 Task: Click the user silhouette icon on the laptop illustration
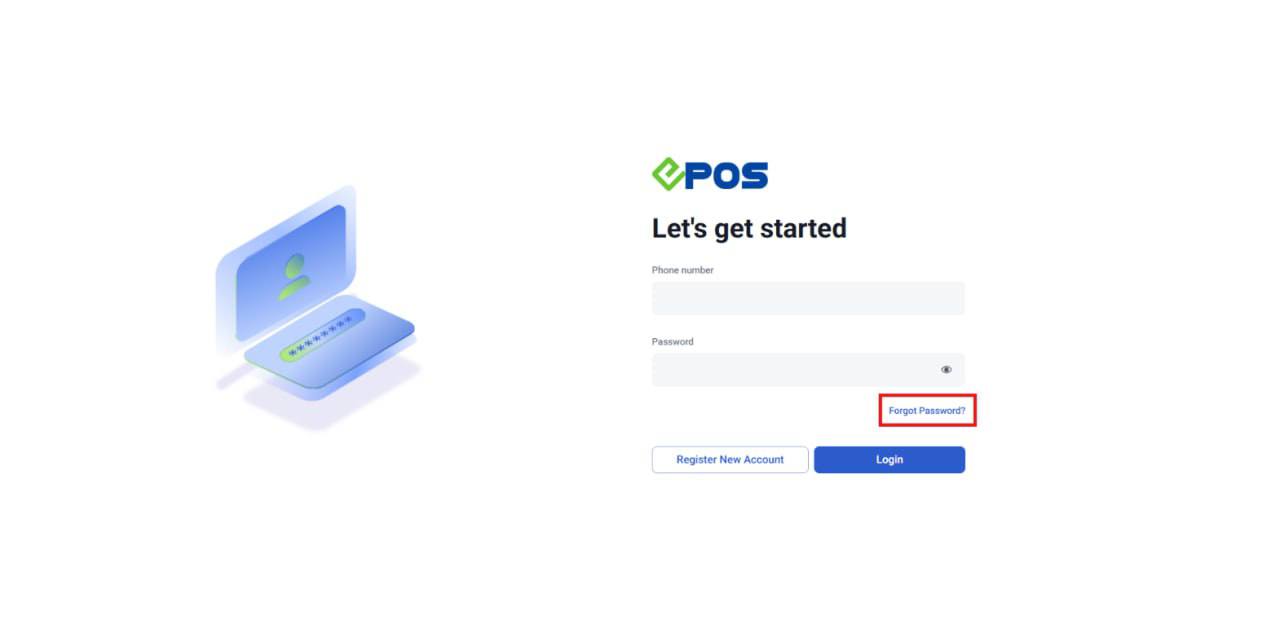pyautogui.click(x=293, y=277)
